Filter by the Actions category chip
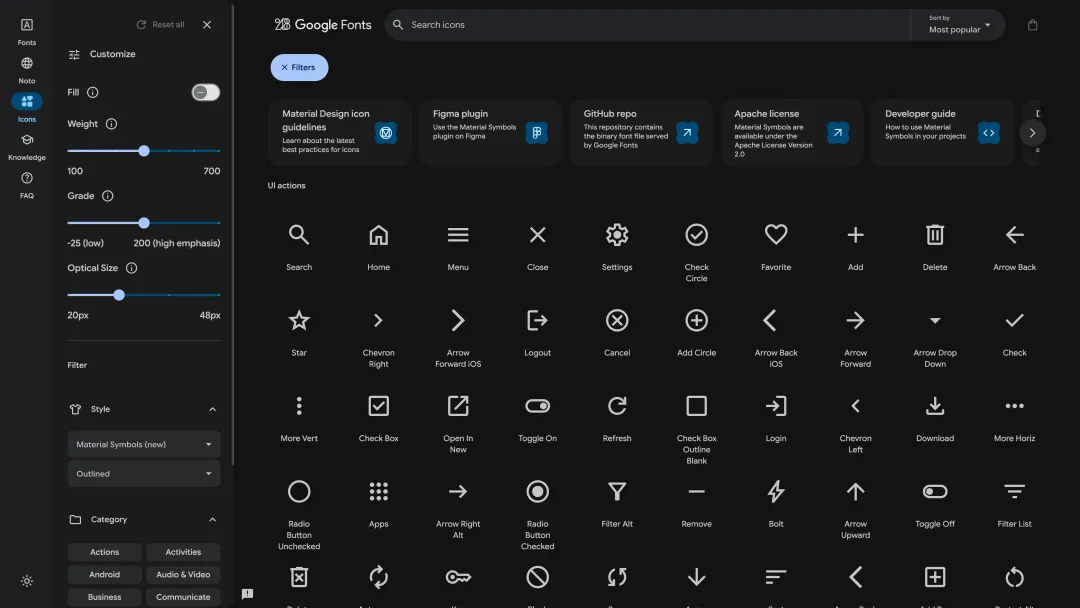Image resolution: width=1080 pixels, height=608 pixels. tap(105, 552)
